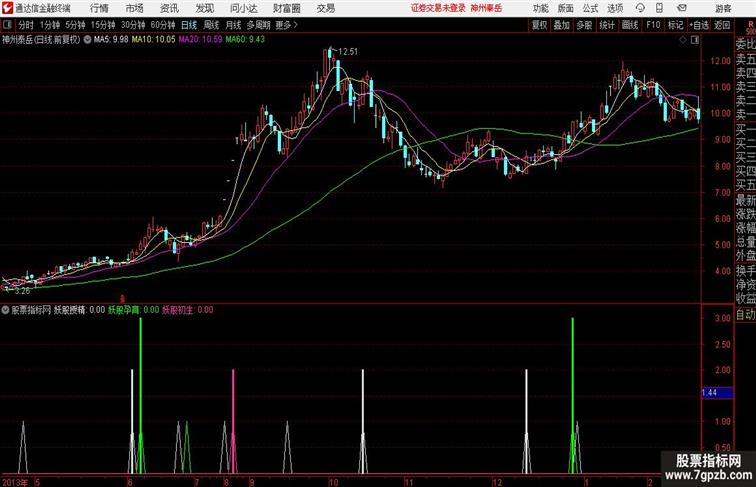Open the 问小达 menu
The image size is (756, 487).
point(244,8)
